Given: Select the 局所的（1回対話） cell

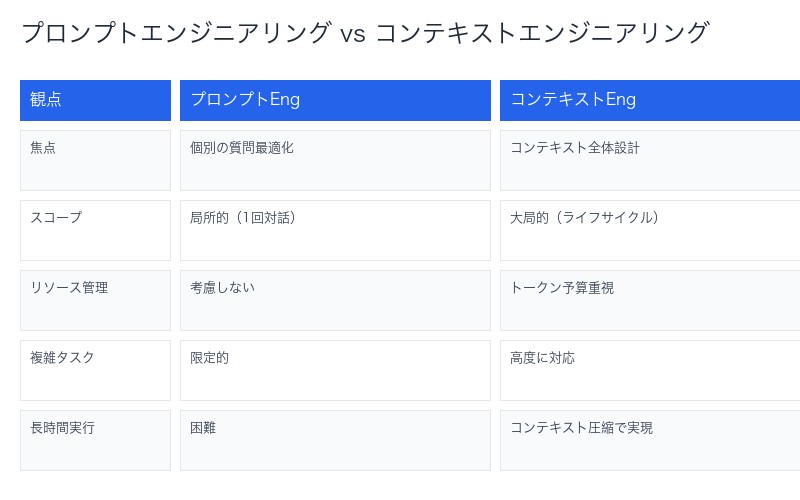Looking at the screenshot, I should coord(335,230).
